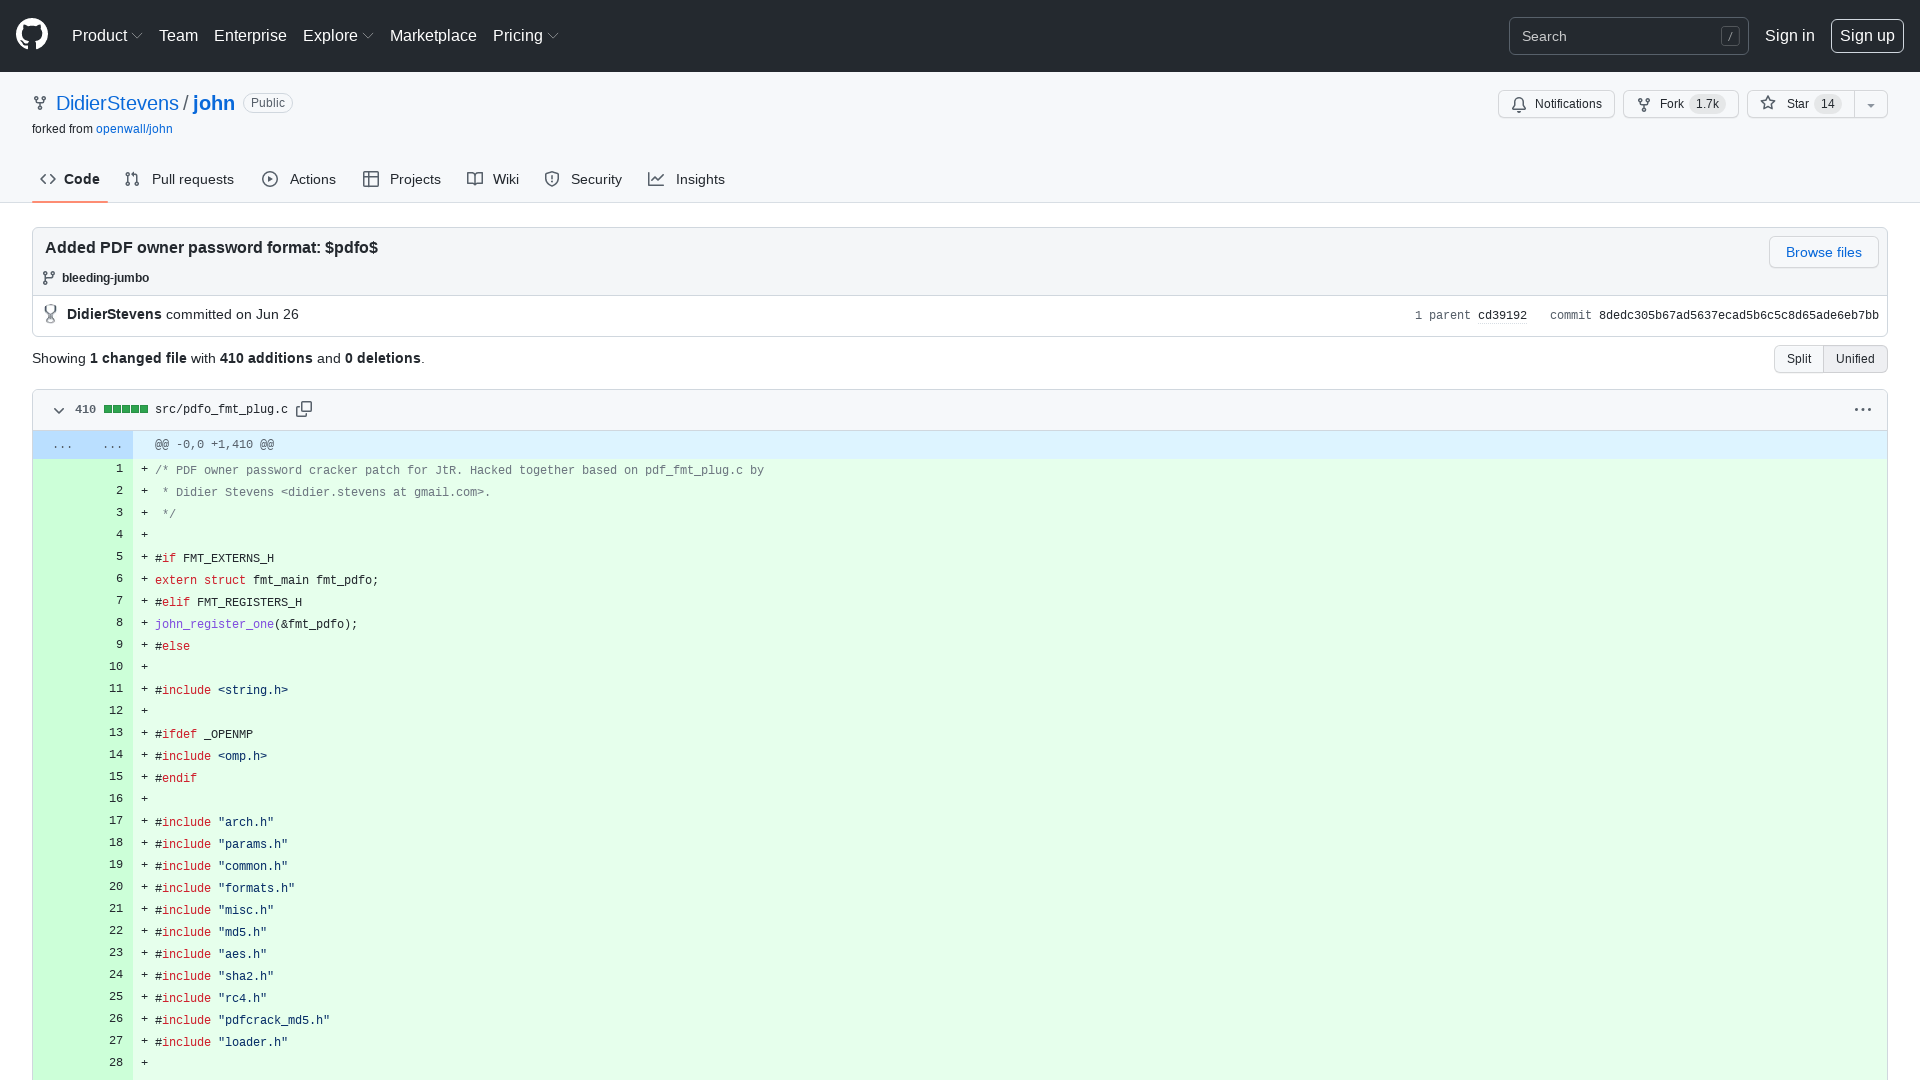Click the Sign up button
Screen dimensions: 1920x1080
coord(1867,36)
